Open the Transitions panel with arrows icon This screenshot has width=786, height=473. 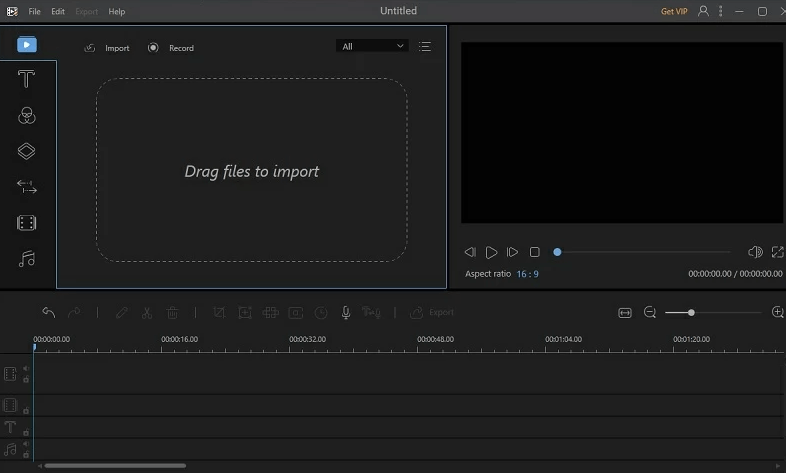(27, 187)
